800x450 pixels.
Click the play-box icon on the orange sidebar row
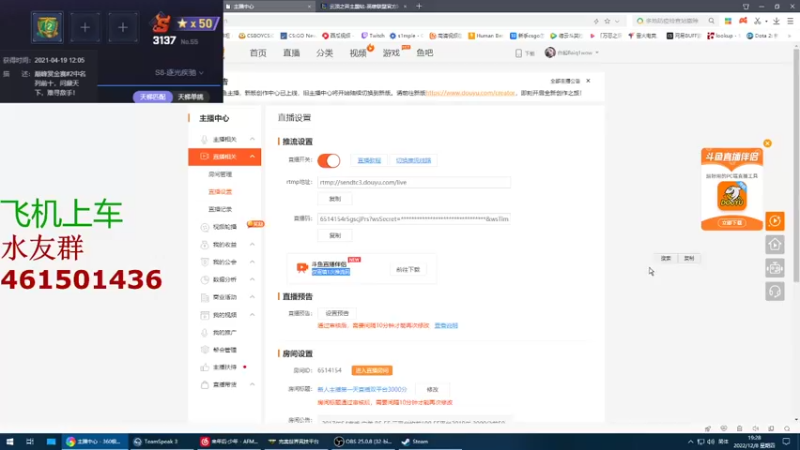pos(205,157)
